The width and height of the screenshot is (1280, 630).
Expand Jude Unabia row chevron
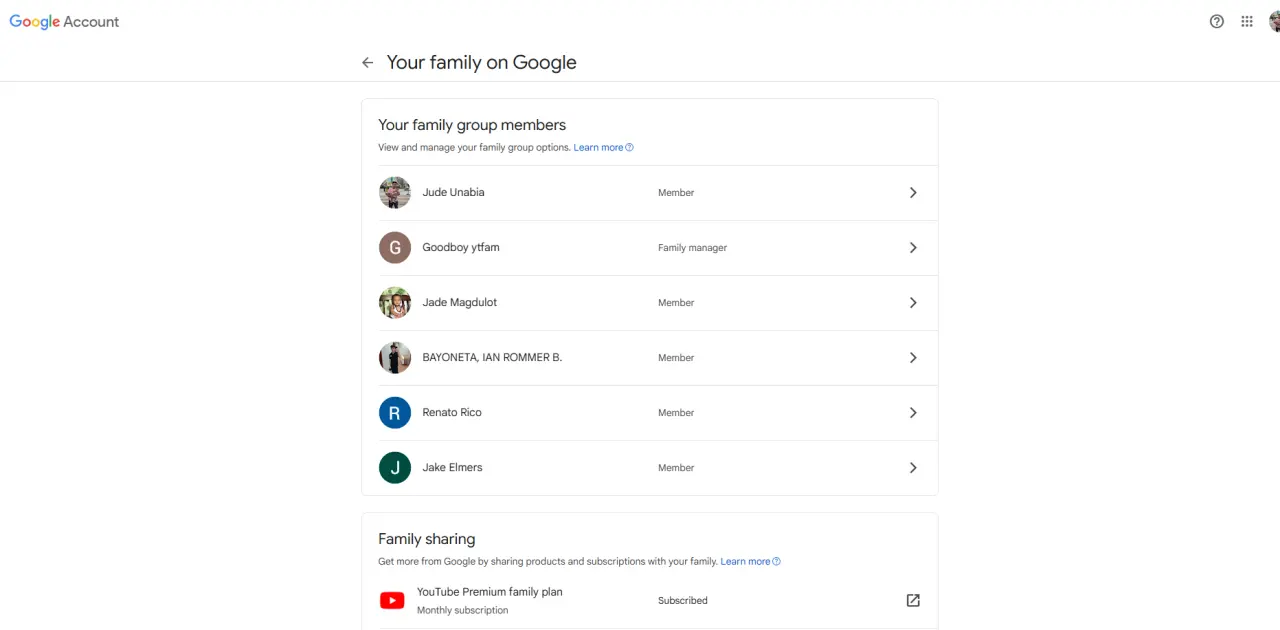(913, 193)
